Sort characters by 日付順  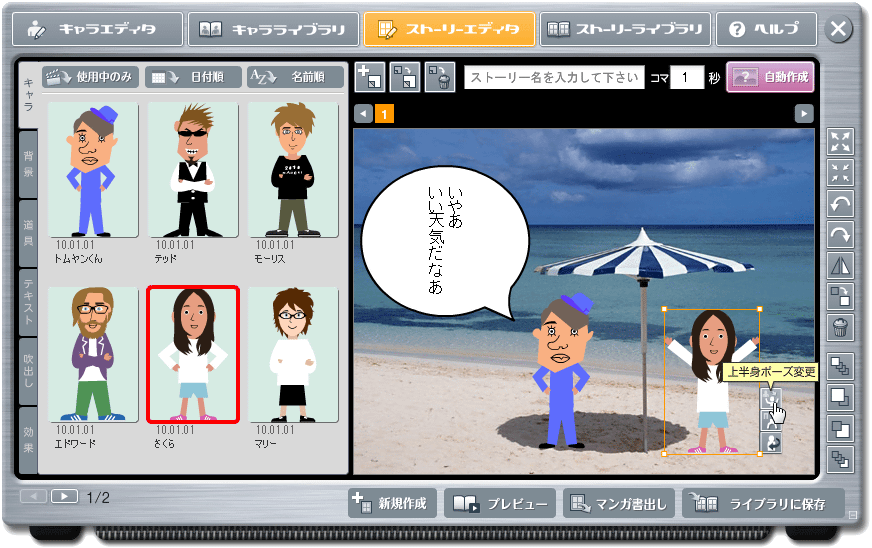[x=192, y=77]
